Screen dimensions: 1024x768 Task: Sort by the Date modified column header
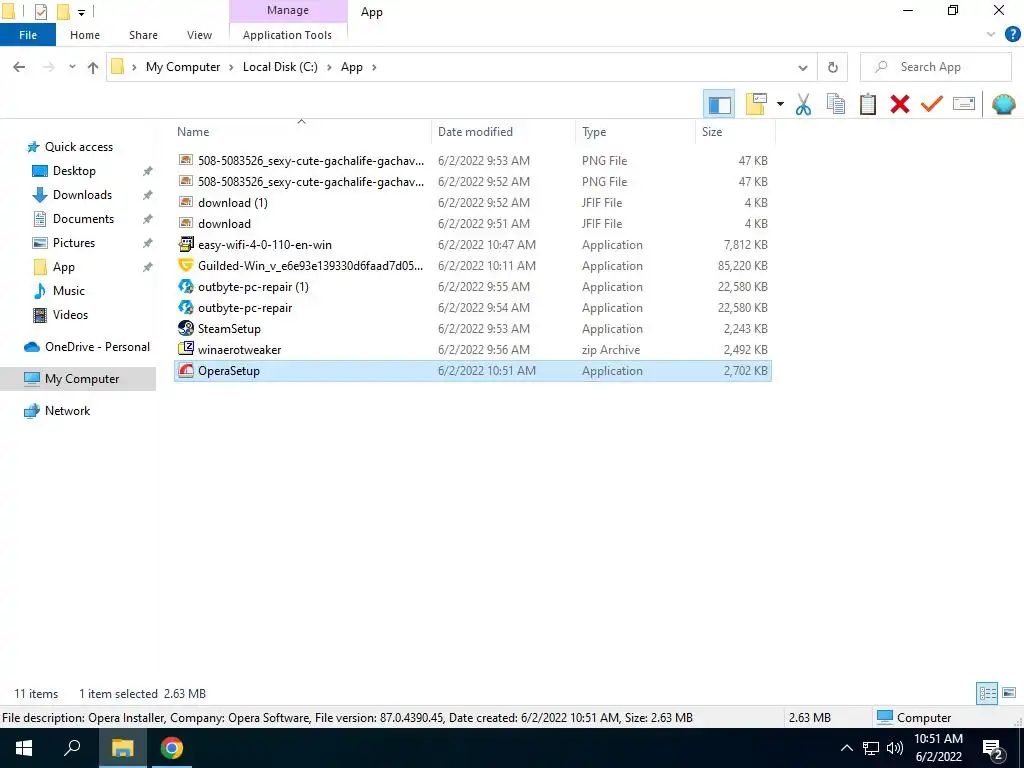pos(504,131)
